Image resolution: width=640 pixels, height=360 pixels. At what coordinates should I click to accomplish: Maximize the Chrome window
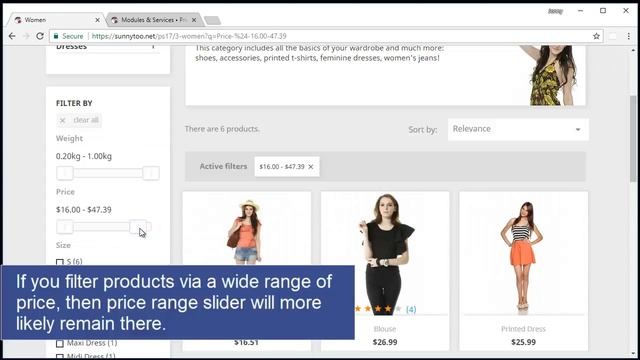click(x=603, y=11)
